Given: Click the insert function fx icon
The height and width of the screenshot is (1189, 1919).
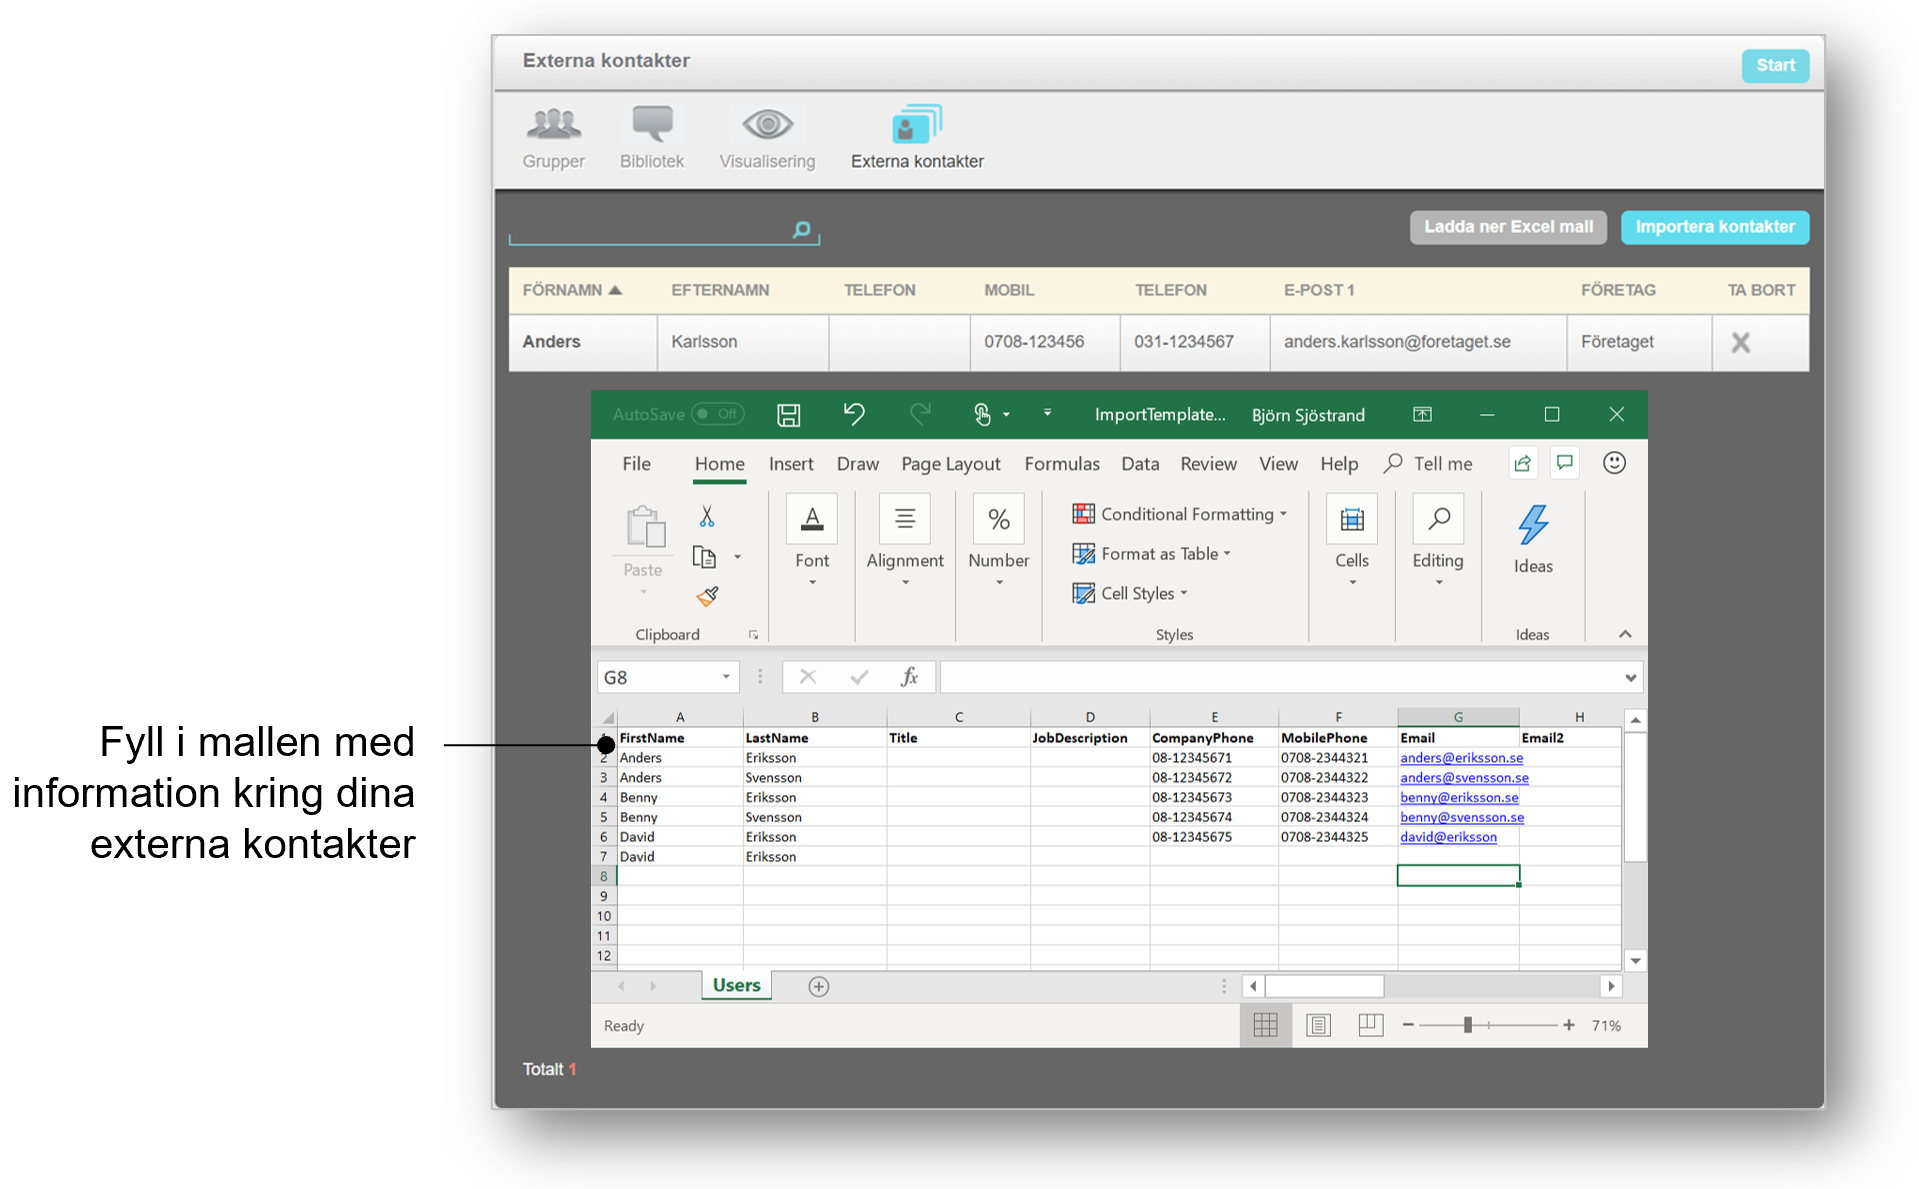Looking at the screenshot, I should (x=909, y=677).
